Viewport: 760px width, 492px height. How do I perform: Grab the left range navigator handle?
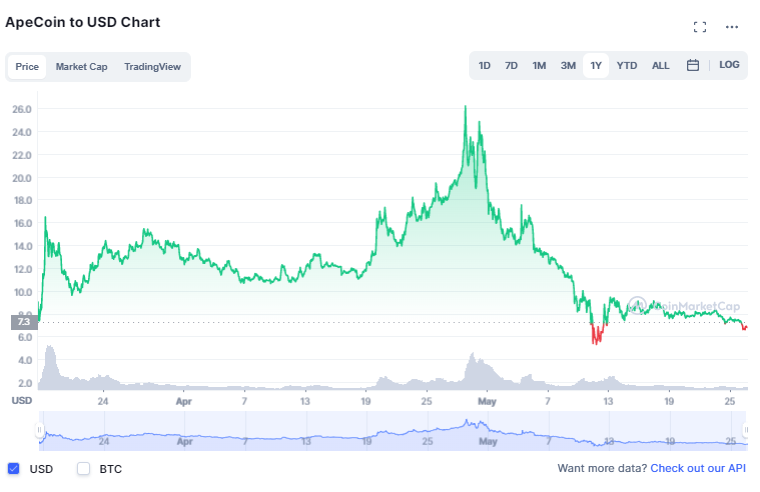click(x=39, y=430)
